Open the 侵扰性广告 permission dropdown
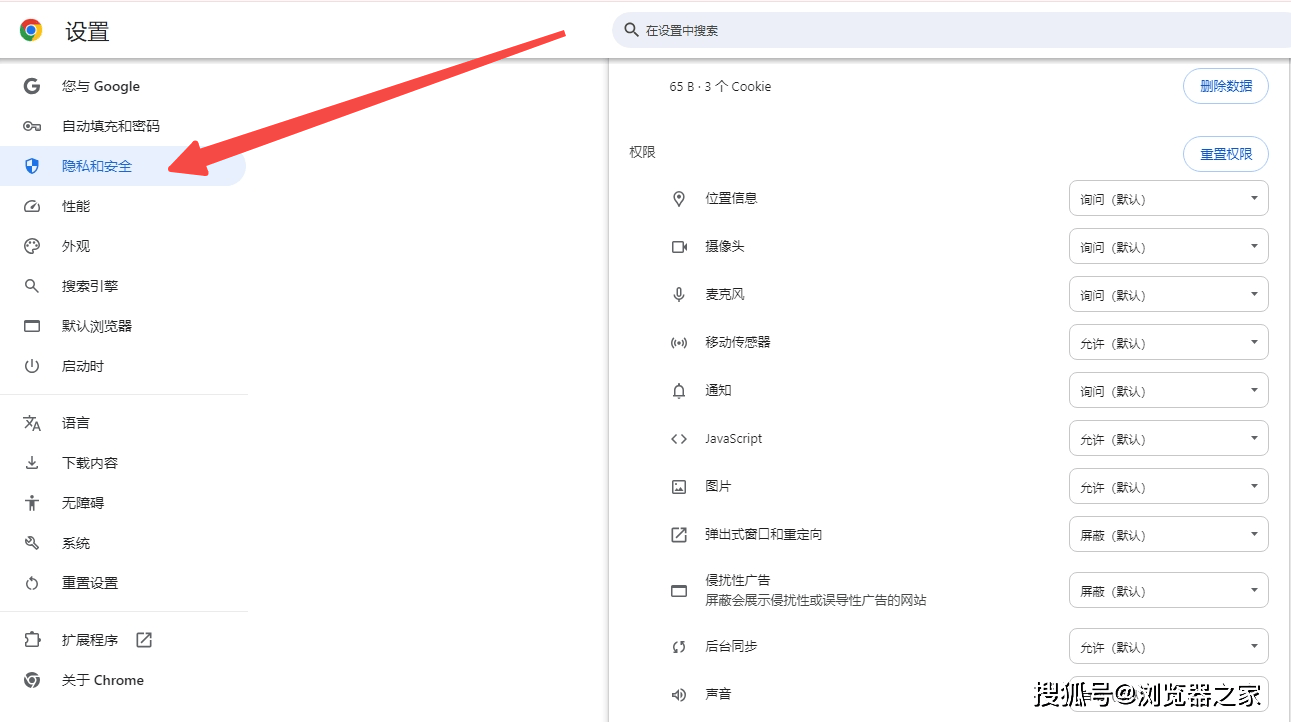This screenshot has height=722, width=1291. [x=1169, y=590]
